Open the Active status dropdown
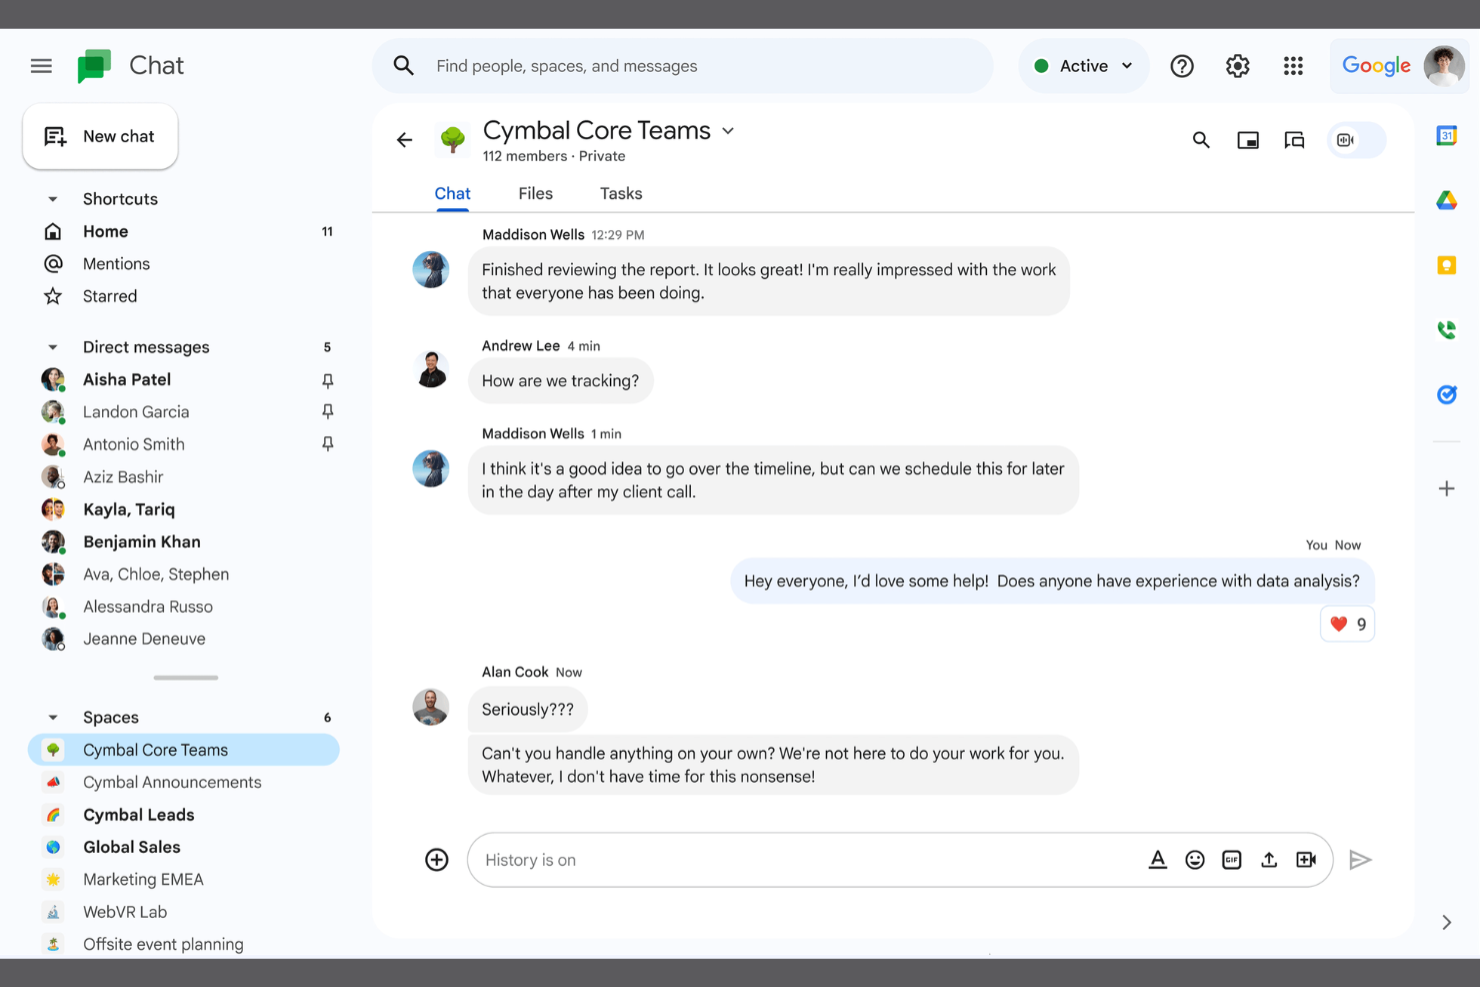The width and height of the screenshot is (1480, 987). (1084, 65)
